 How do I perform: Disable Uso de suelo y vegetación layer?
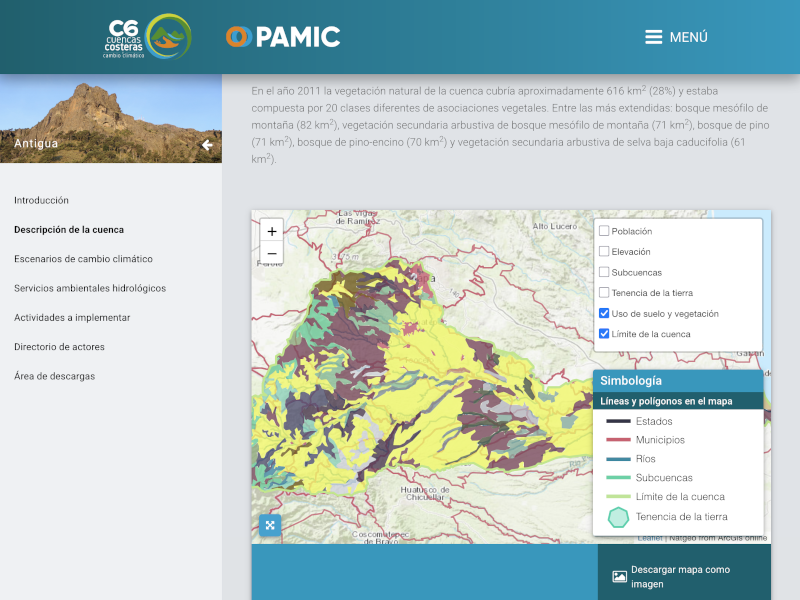604,313
